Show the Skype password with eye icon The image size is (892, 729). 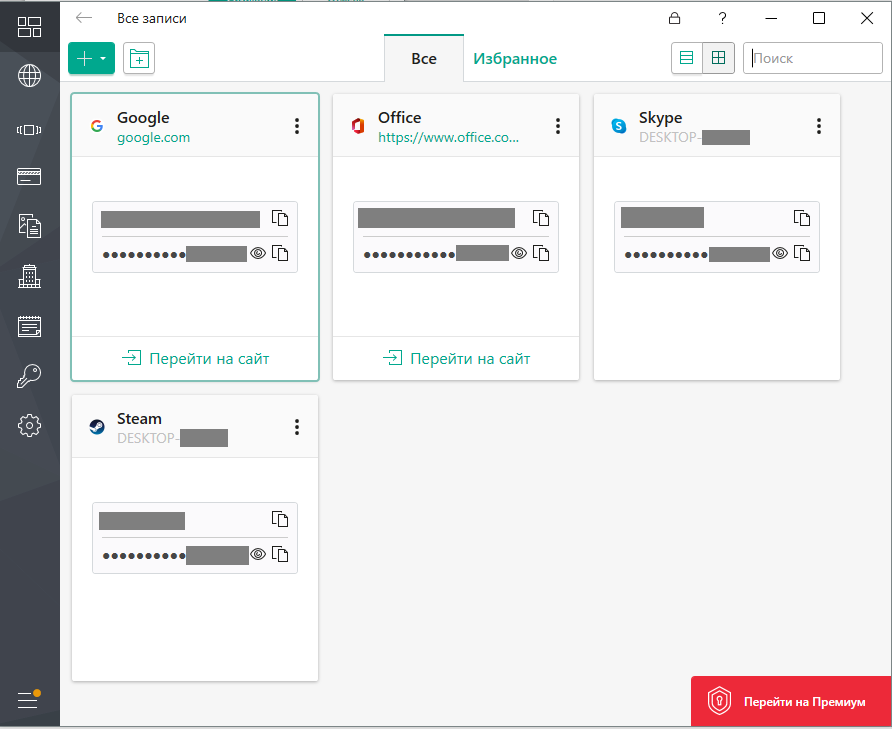[780, 253]
